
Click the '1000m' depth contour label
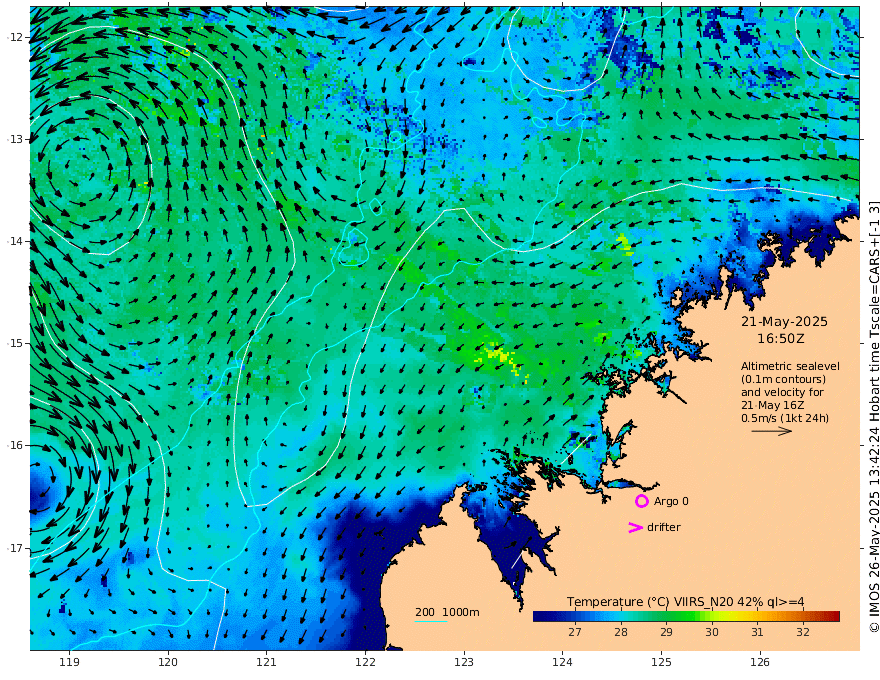click(x=461, y=612)
